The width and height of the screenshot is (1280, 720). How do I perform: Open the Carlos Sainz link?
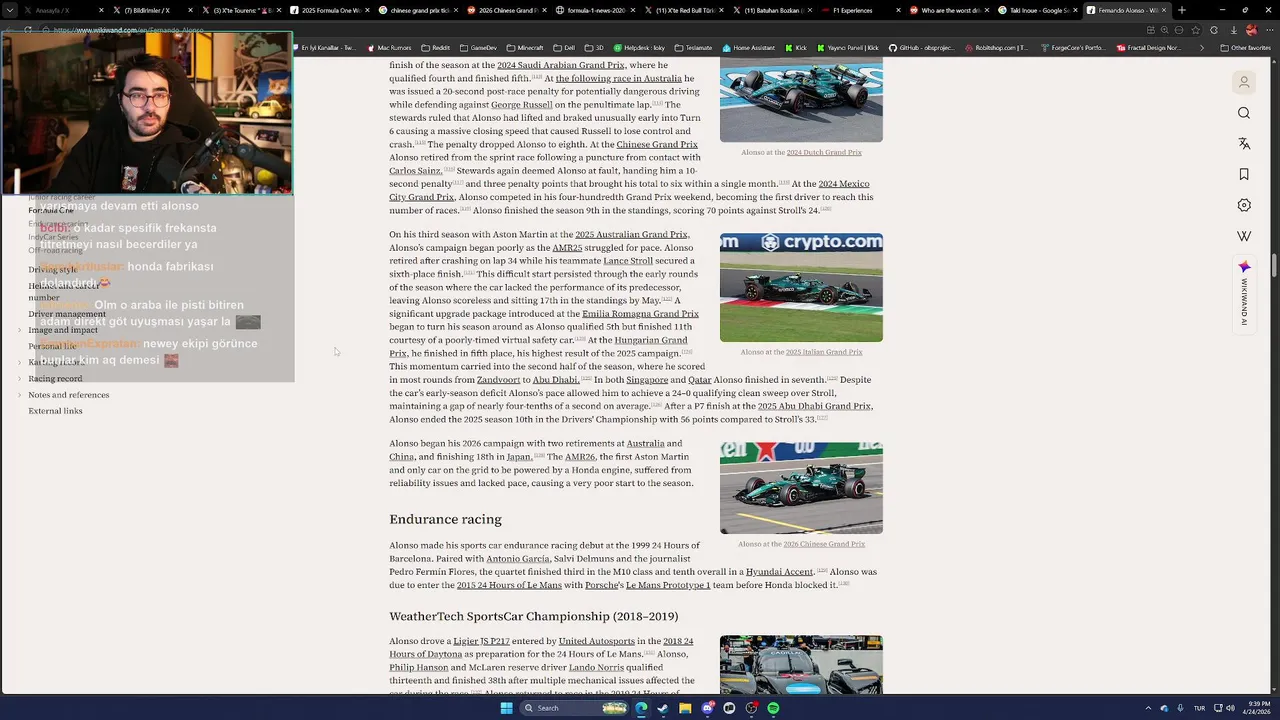[x=415, y=171]
